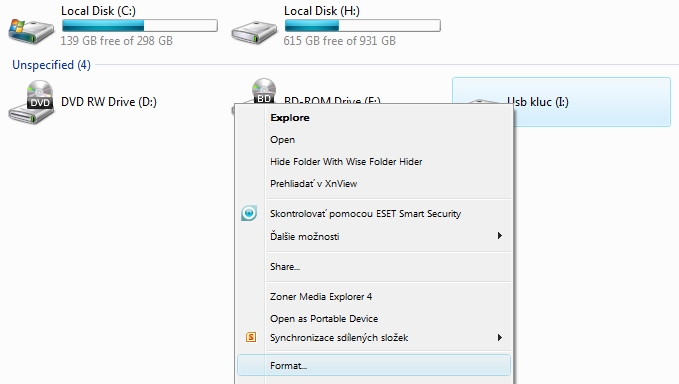Click the orange Synchronizace sdílených složek icon
Viewport: 679px width, 384px height.
click(x=251, y=337)
